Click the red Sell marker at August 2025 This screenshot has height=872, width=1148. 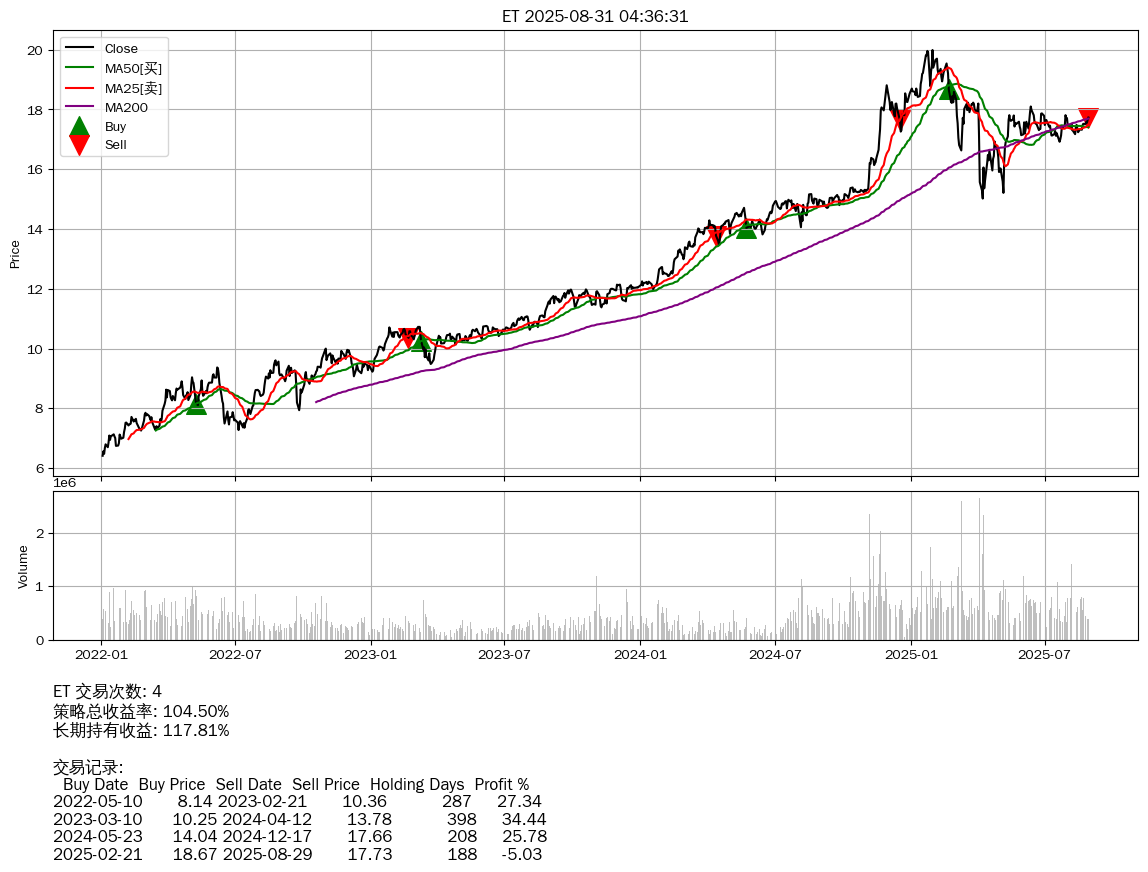[1088, 117]
